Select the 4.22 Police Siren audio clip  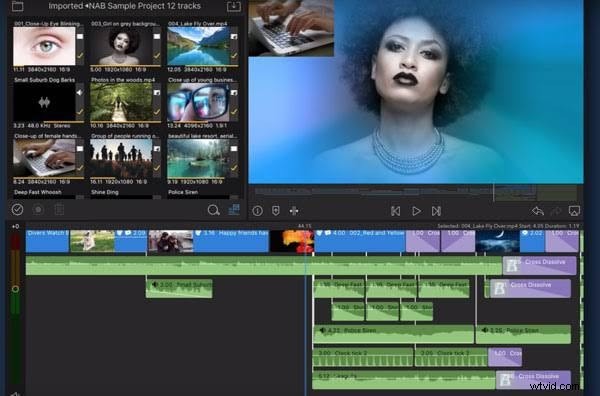pos(393,334)
